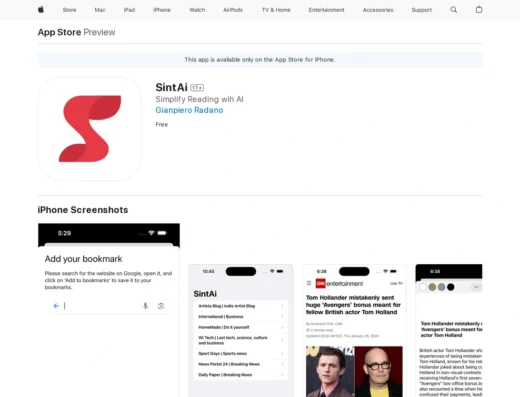Viewport: 520px width, 397px height.
Task: Select the tan color swatch
Action: coord(432,287)
